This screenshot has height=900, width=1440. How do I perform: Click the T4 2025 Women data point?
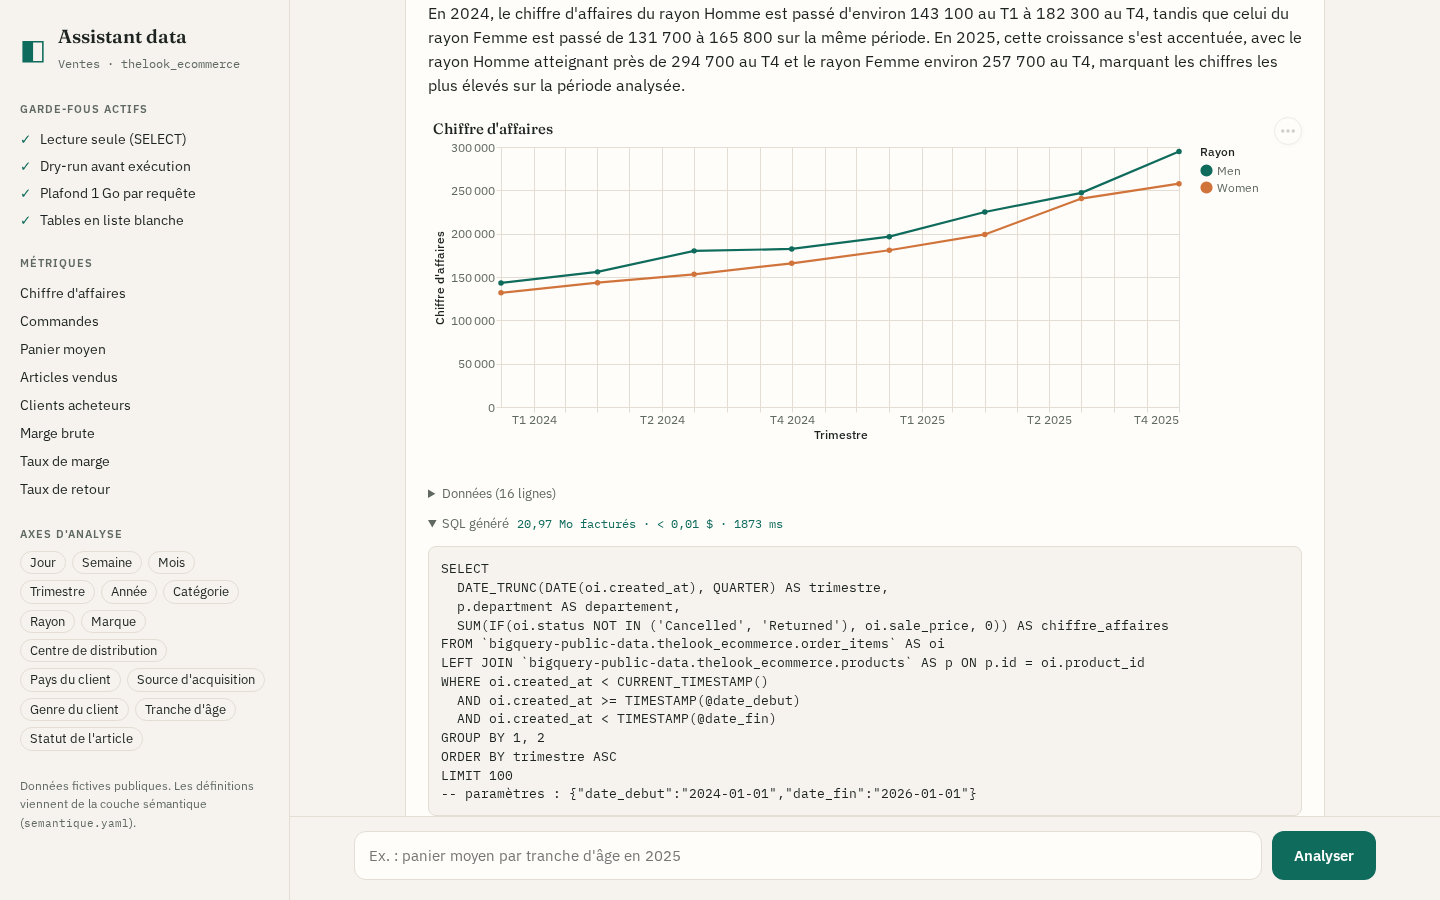point(1179,184)
